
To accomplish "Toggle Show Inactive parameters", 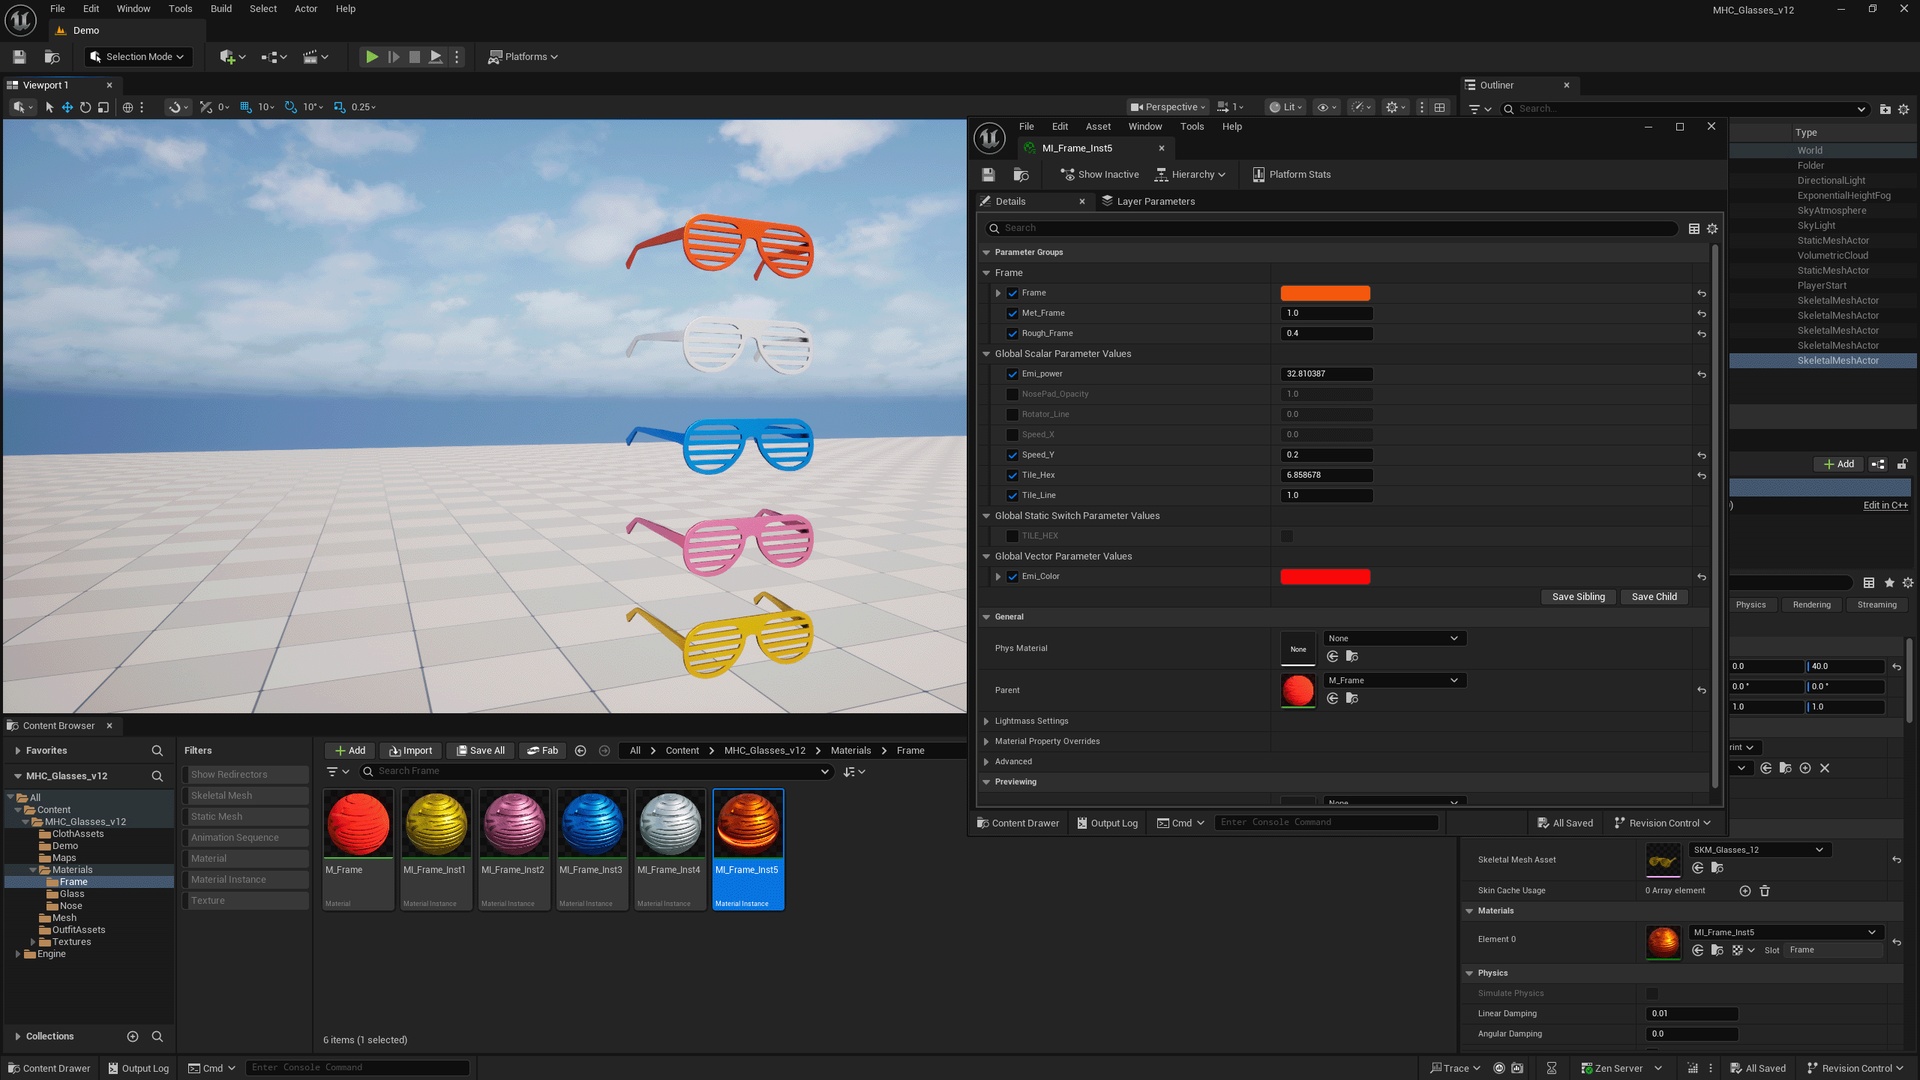I will 1099,174.
